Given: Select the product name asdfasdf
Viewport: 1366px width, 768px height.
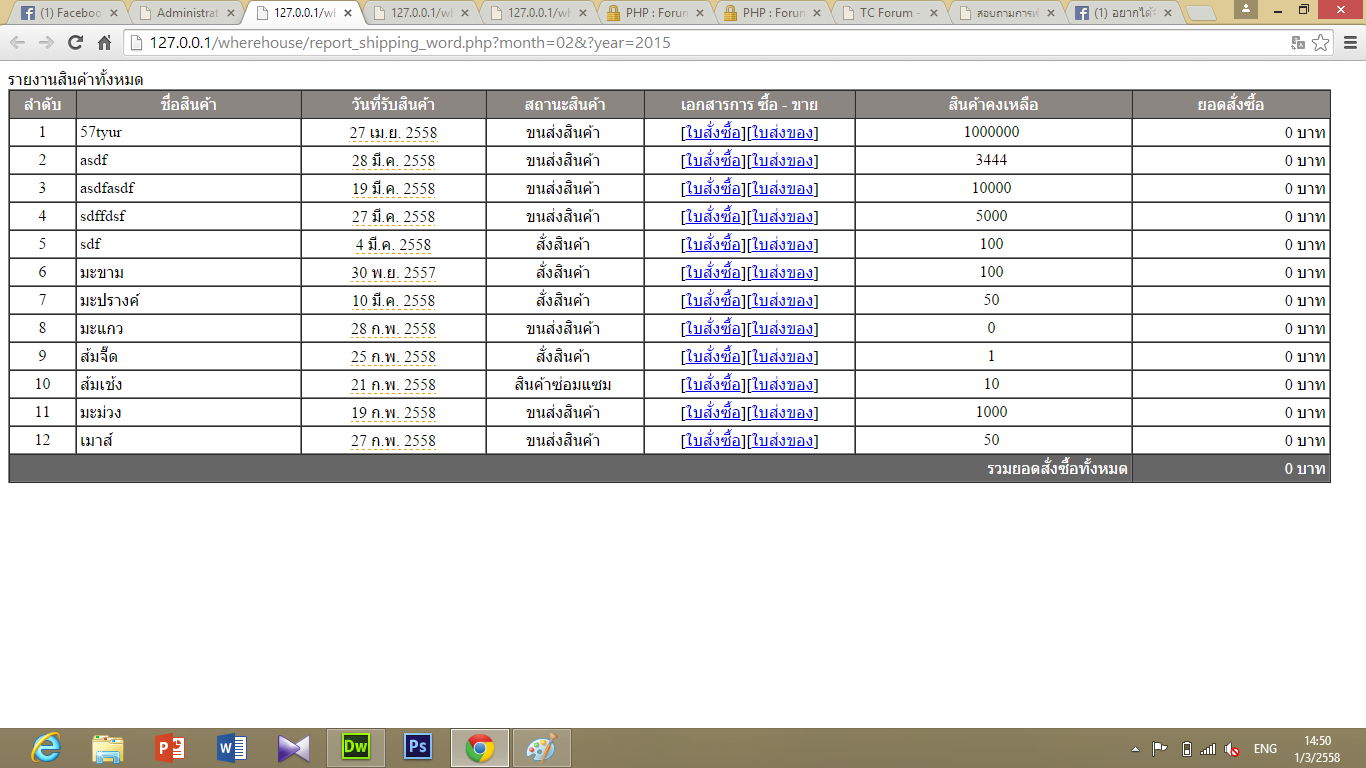Looking at the screenshot, I should click(x=106, y=188).
